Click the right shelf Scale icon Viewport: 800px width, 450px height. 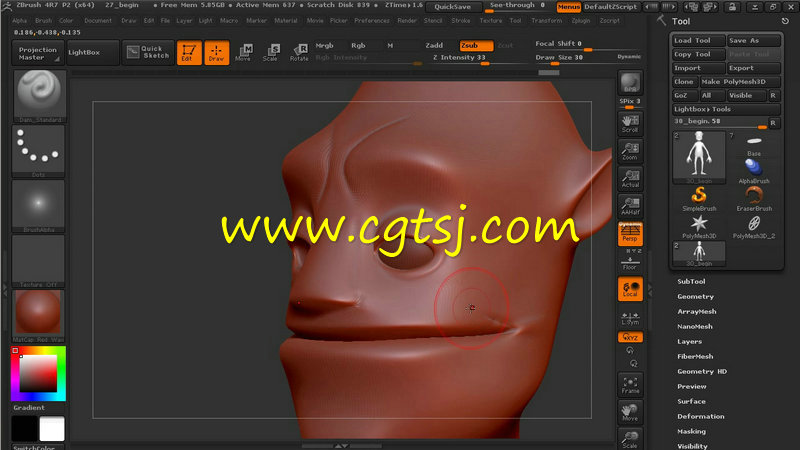pyautogui.click(x=630, y=439)
